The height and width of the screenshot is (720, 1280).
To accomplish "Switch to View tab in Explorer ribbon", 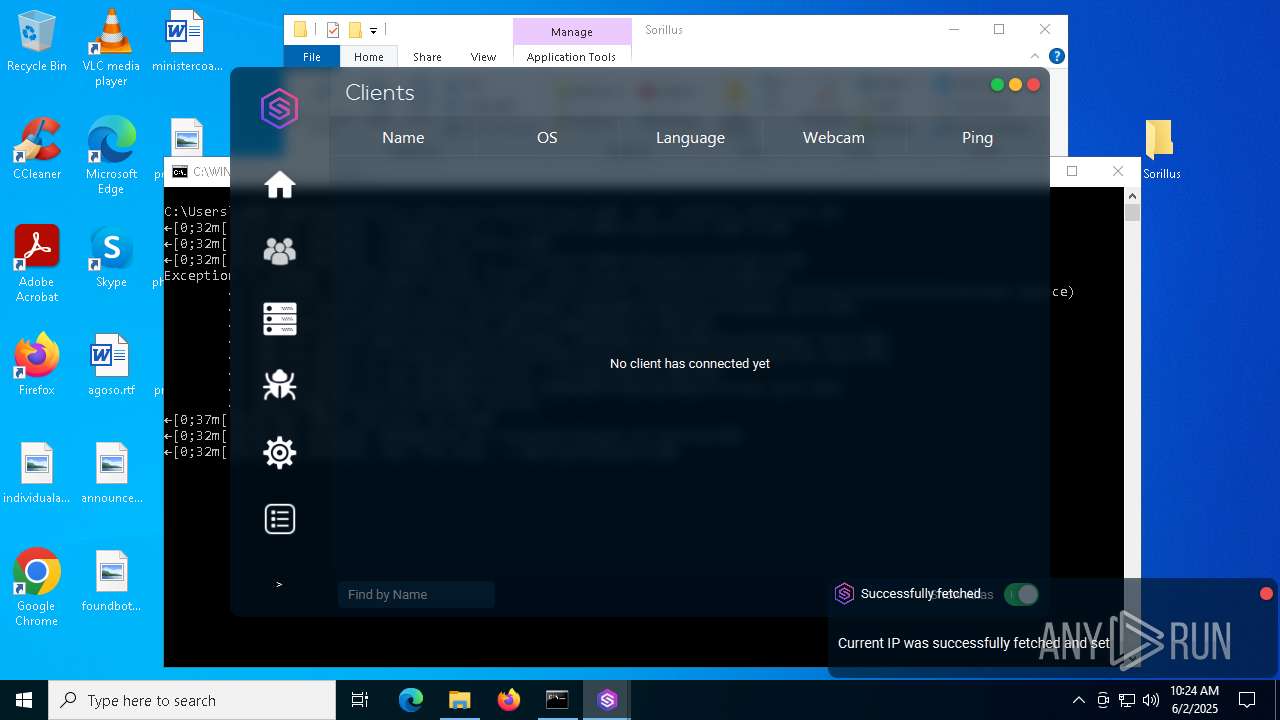I will (x=483, y=57).
